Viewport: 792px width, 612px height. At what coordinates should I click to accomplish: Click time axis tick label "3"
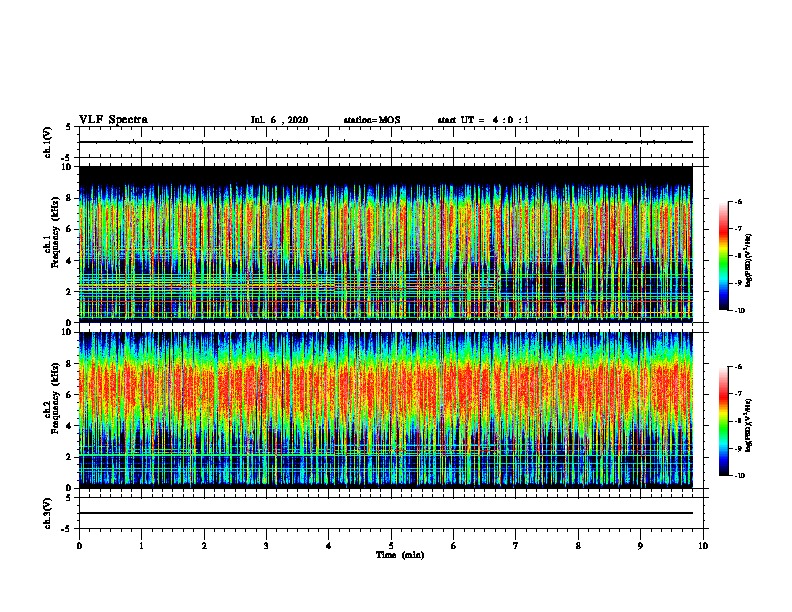266,545
